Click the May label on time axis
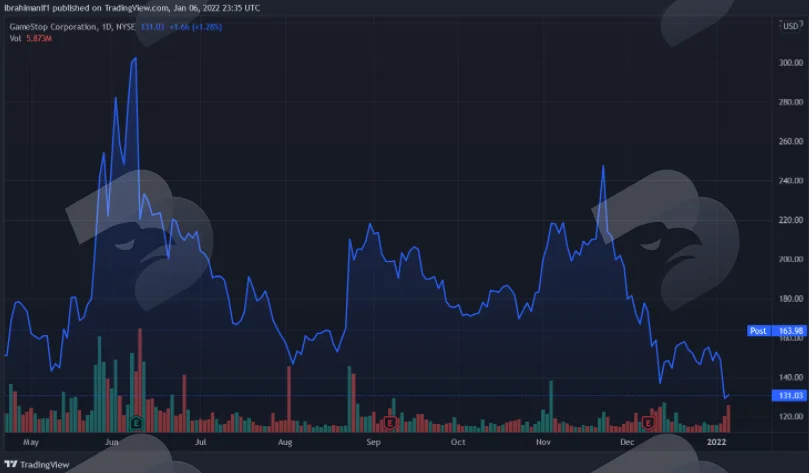 tap(31, 442)
